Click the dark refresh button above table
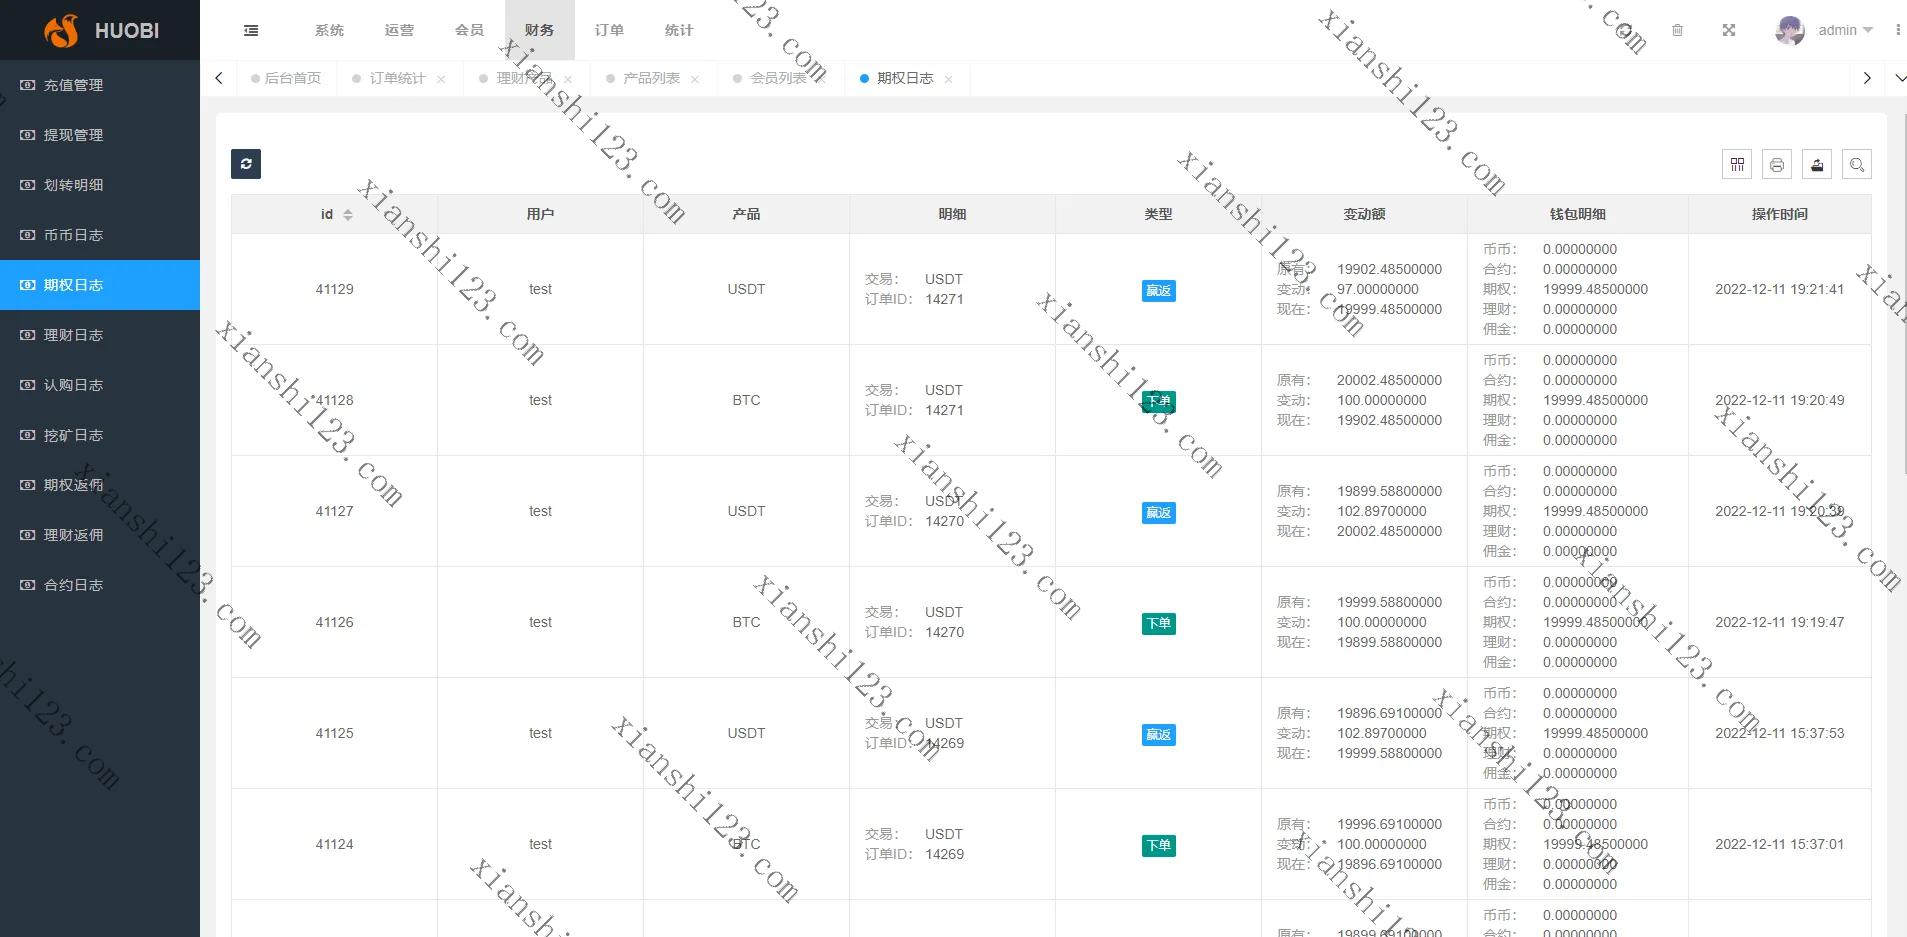 [x=246, y=164]
